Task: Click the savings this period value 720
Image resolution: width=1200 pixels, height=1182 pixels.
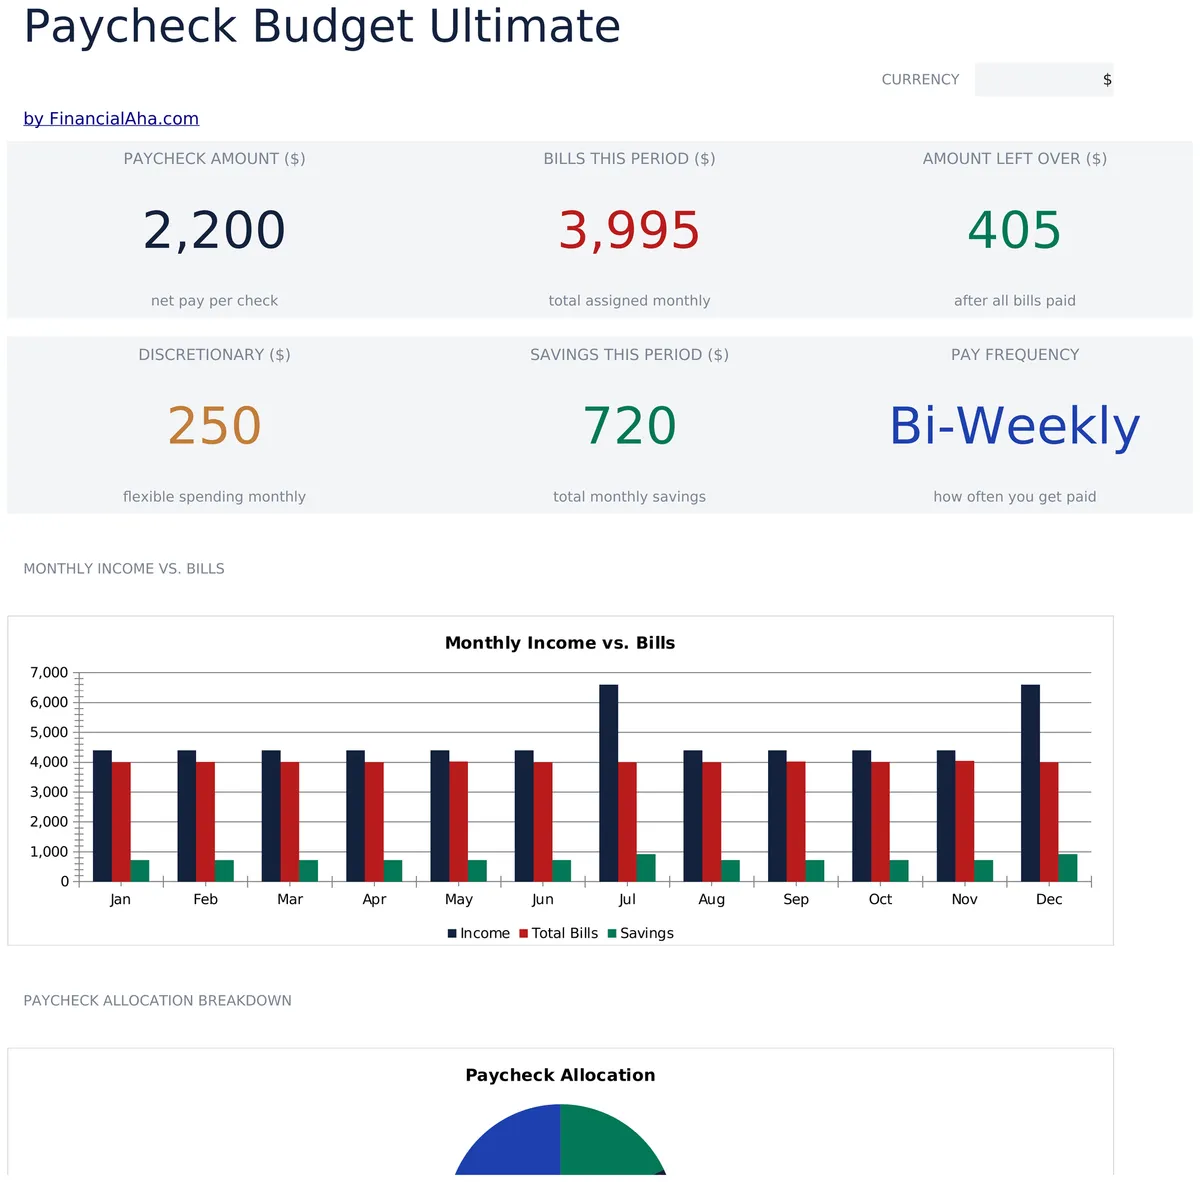Action: (629, 427)
